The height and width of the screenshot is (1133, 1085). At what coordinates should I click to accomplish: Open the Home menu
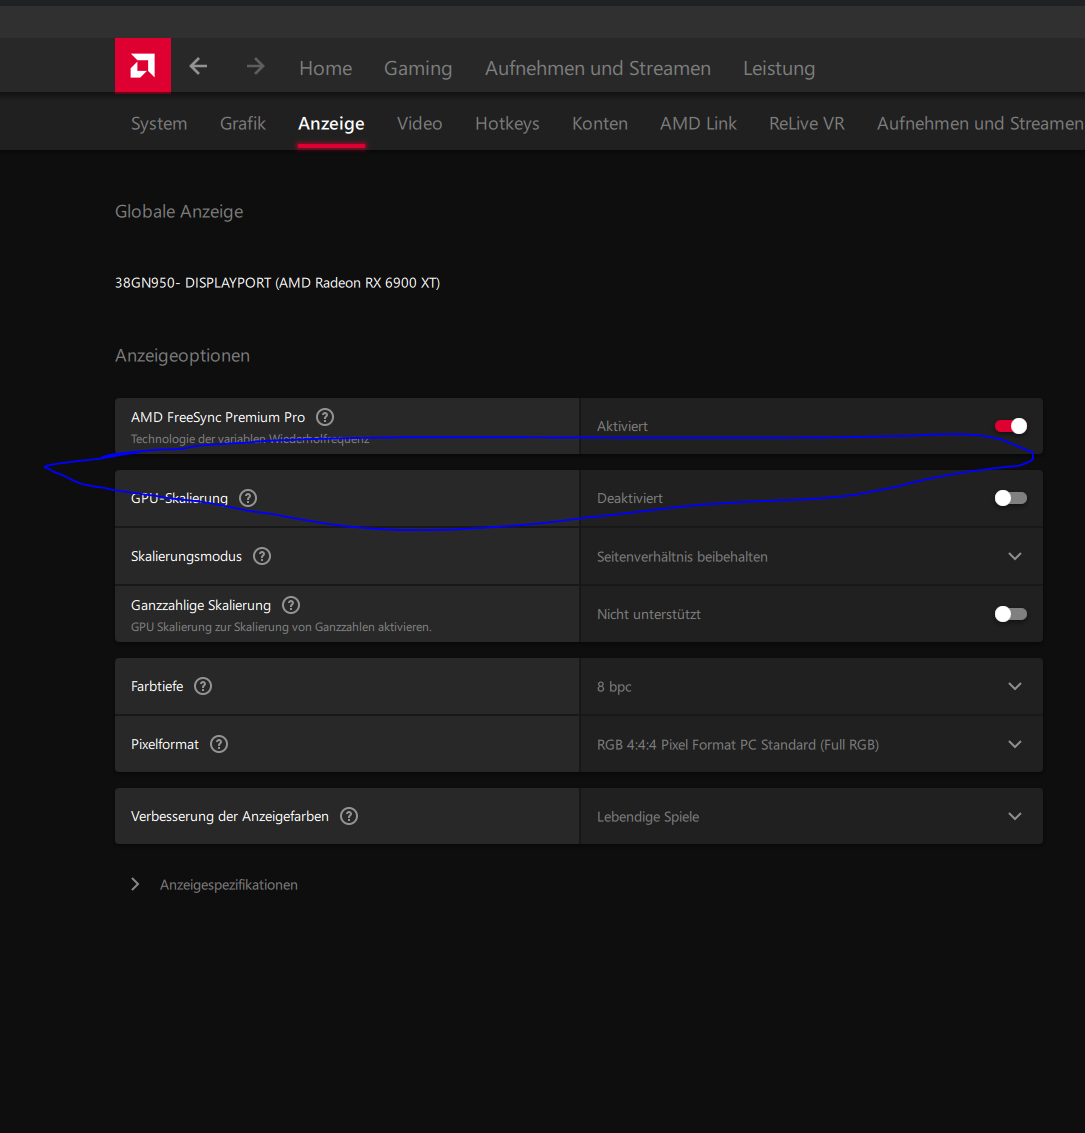pyautogui.click(x=326, y=68)
